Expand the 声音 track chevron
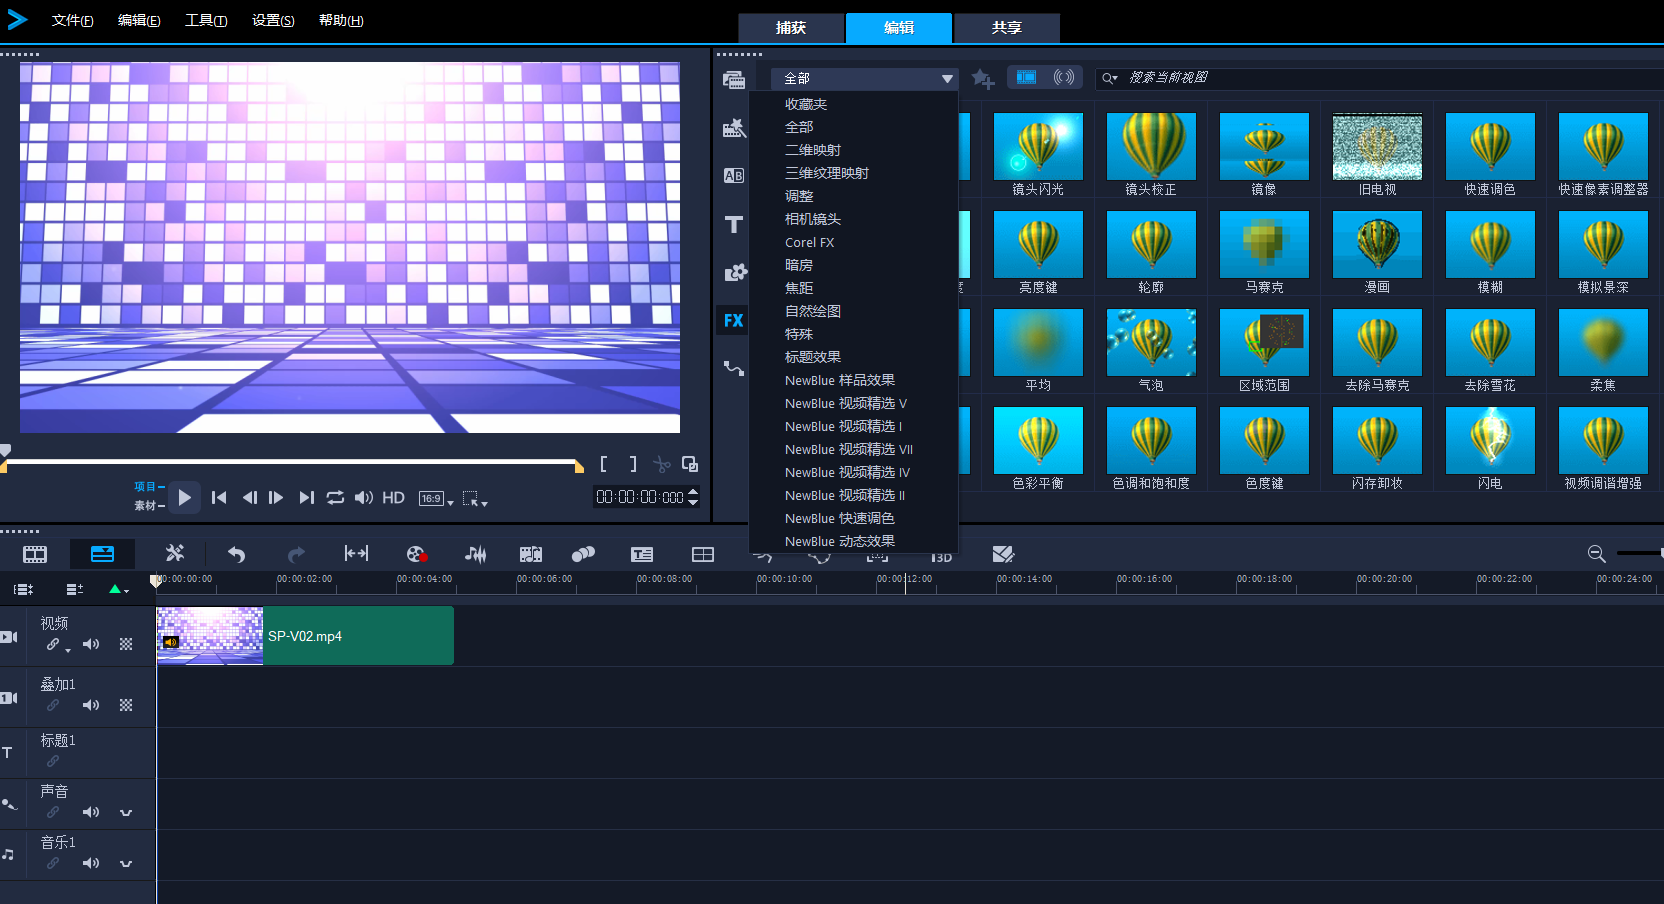The height and width of the screenshot is (904, 1664). click(126, 813)
